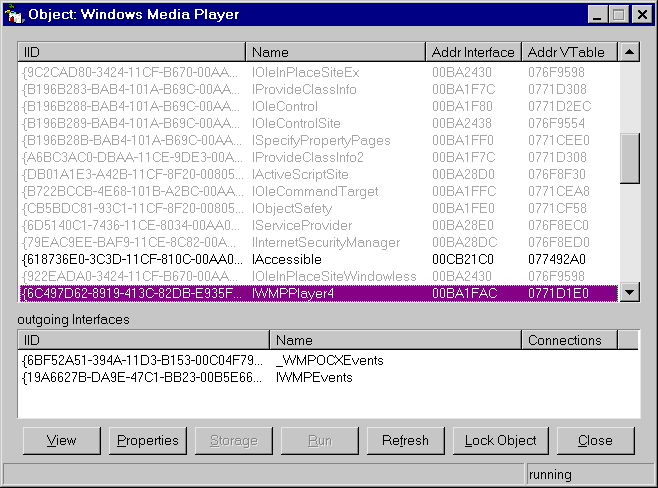Click the Connections column header
The image size is (658, 488).
click(569, 340)
